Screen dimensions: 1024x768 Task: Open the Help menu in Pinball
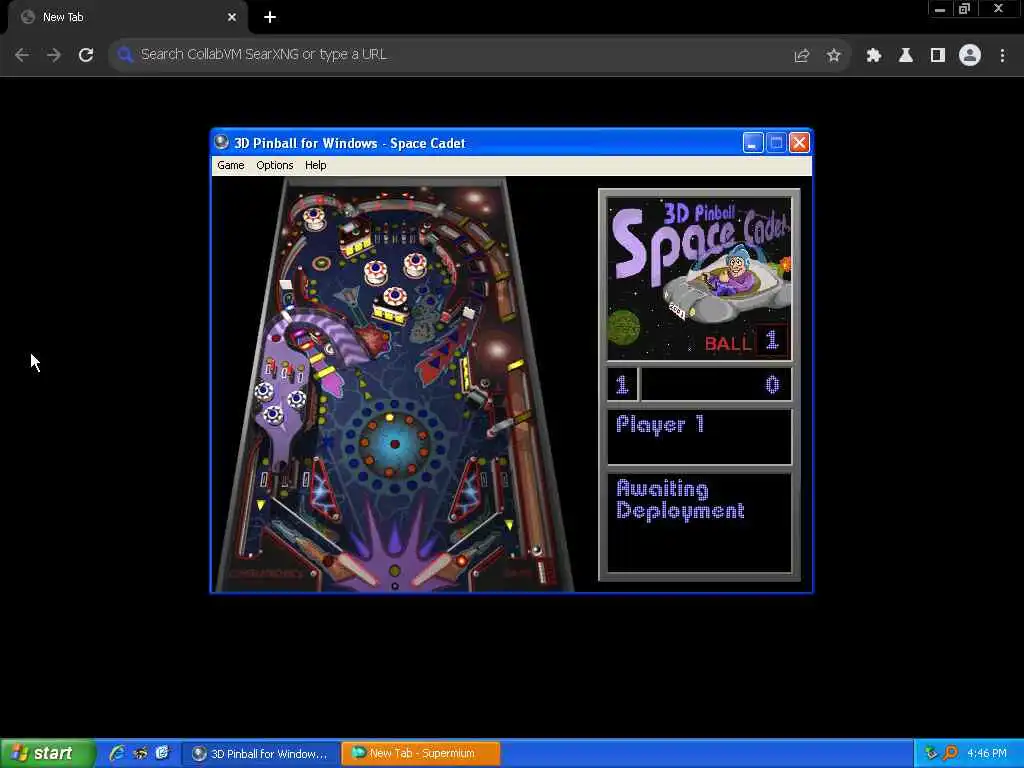click(315, 165)
